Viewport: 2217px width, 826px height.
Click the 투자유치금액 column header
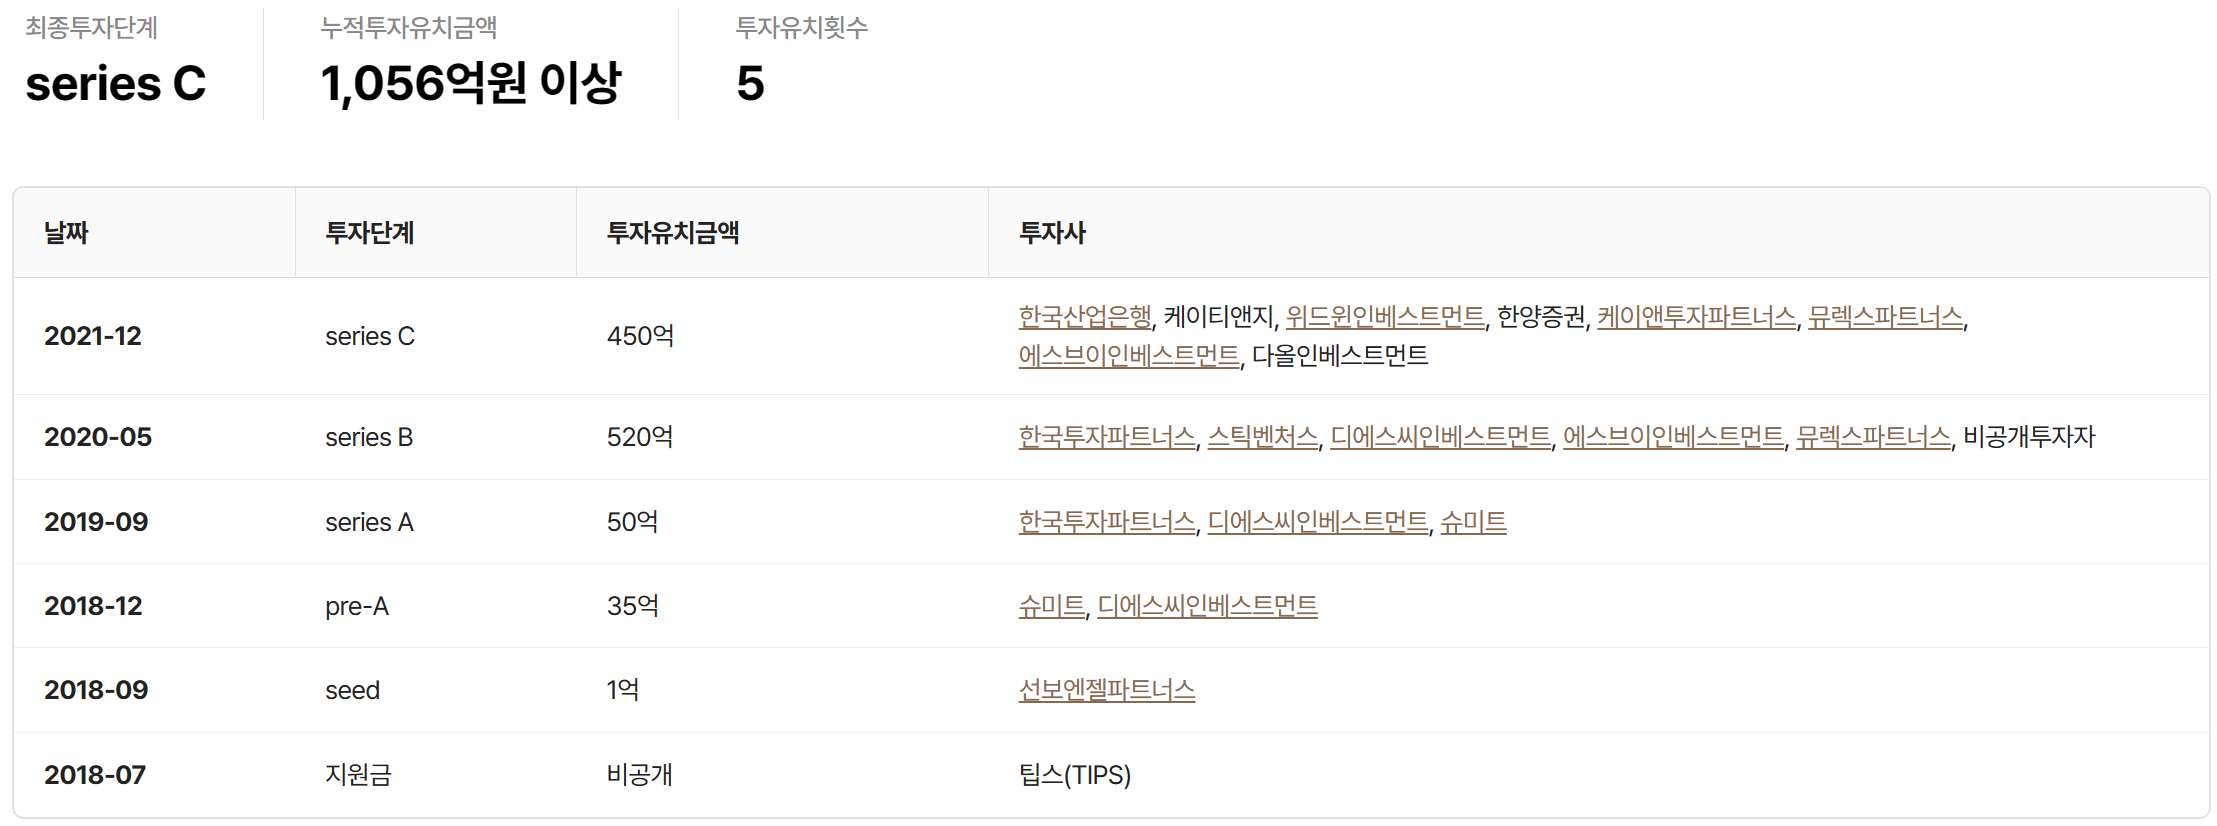[x=673, y=233]
